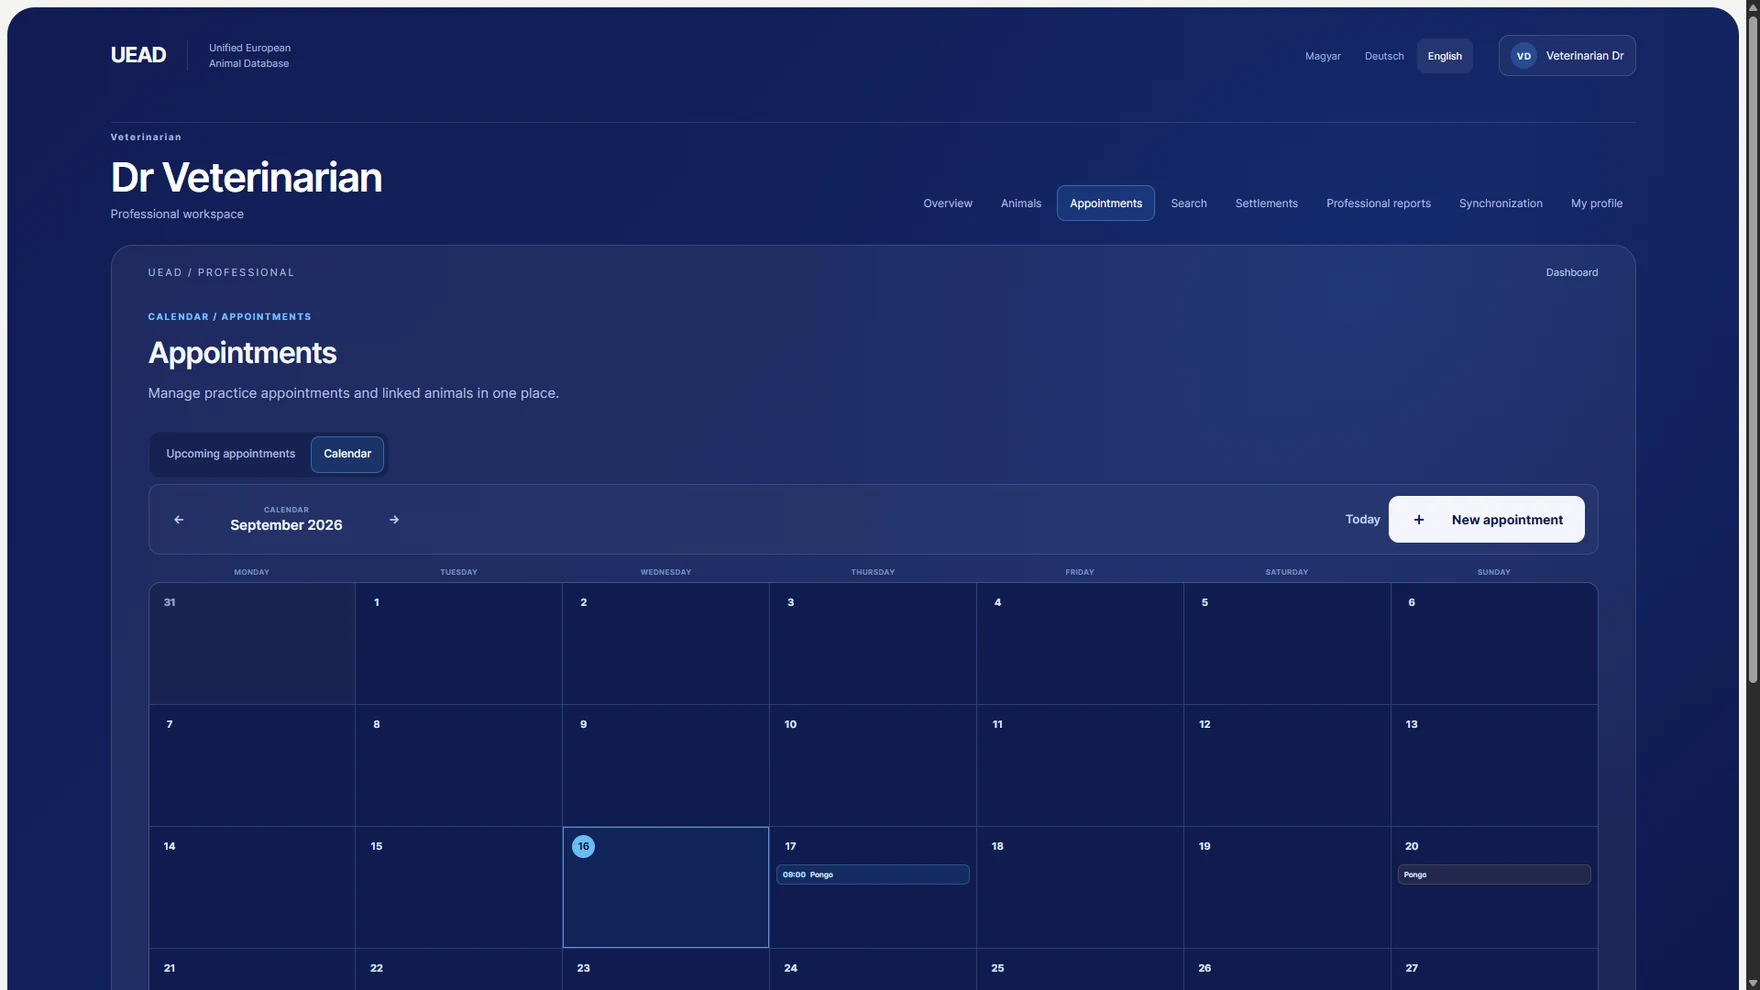Viewport: 1760px width, 990px height.
Task: Click the UEAD / PROFESSIONAL breadcrumb
Action: (x=221, y=272)
